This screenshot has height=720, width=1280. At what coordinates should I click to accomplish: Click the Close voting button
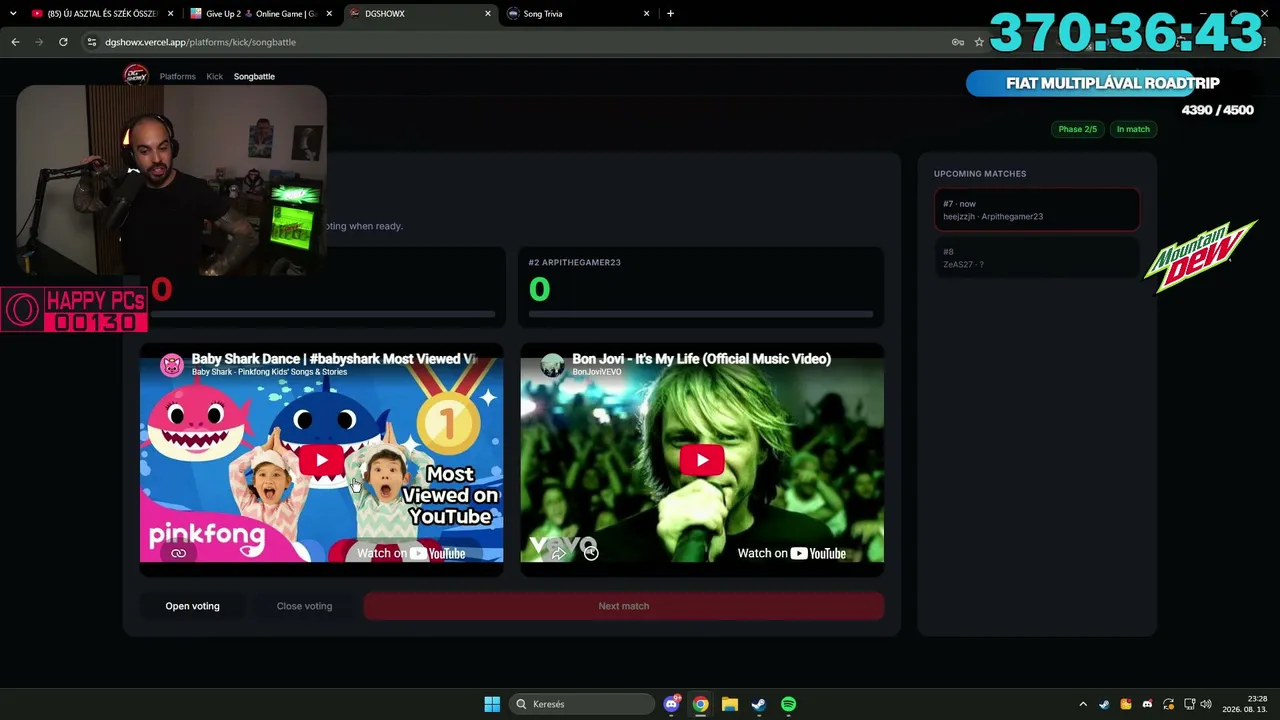click(304, 606)
